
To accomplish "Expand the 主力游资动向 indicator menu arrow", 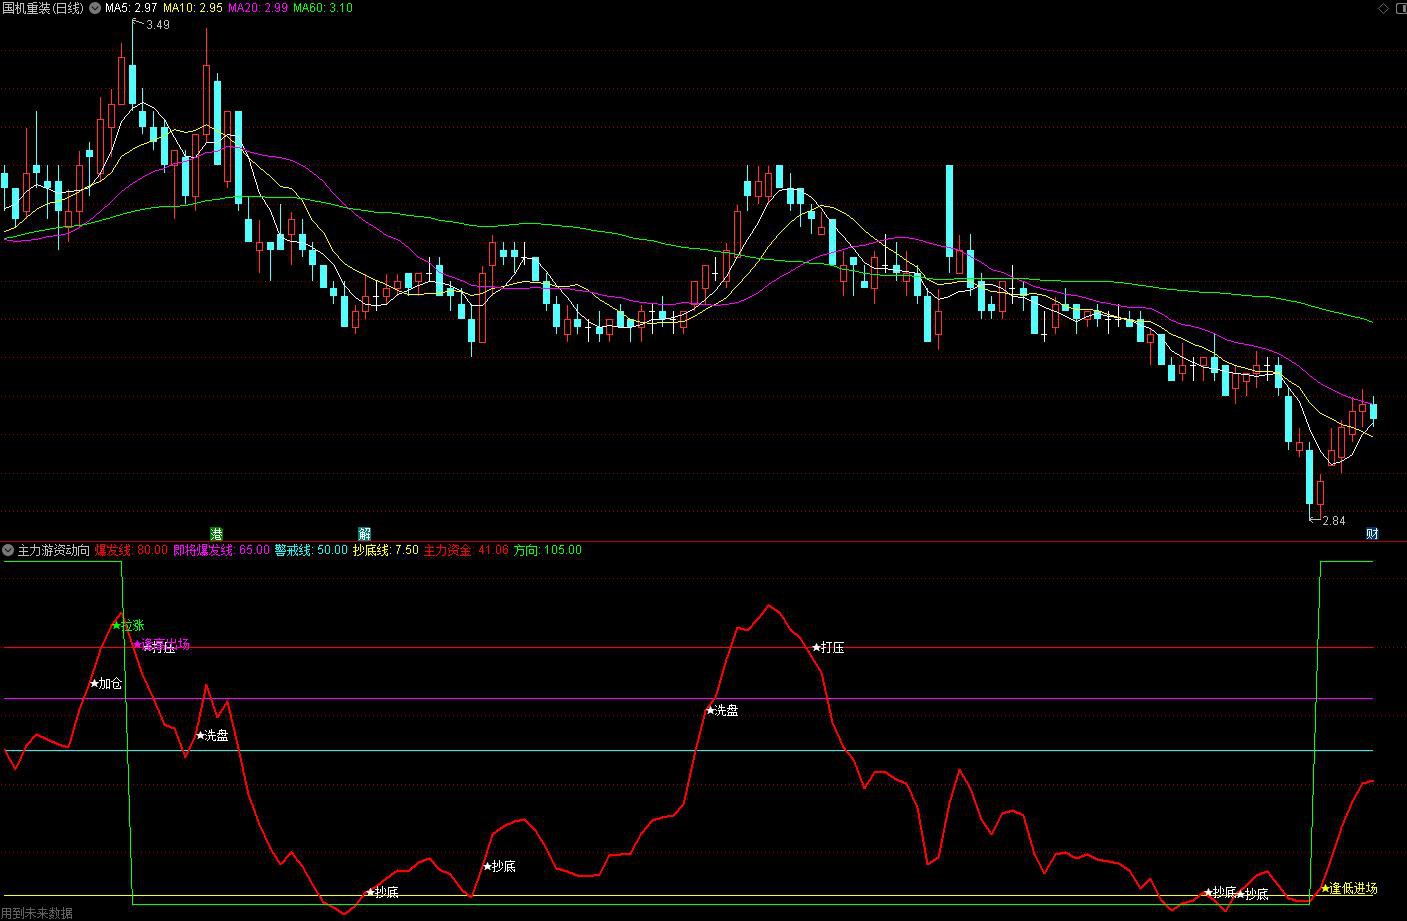I will pos(8,550).
